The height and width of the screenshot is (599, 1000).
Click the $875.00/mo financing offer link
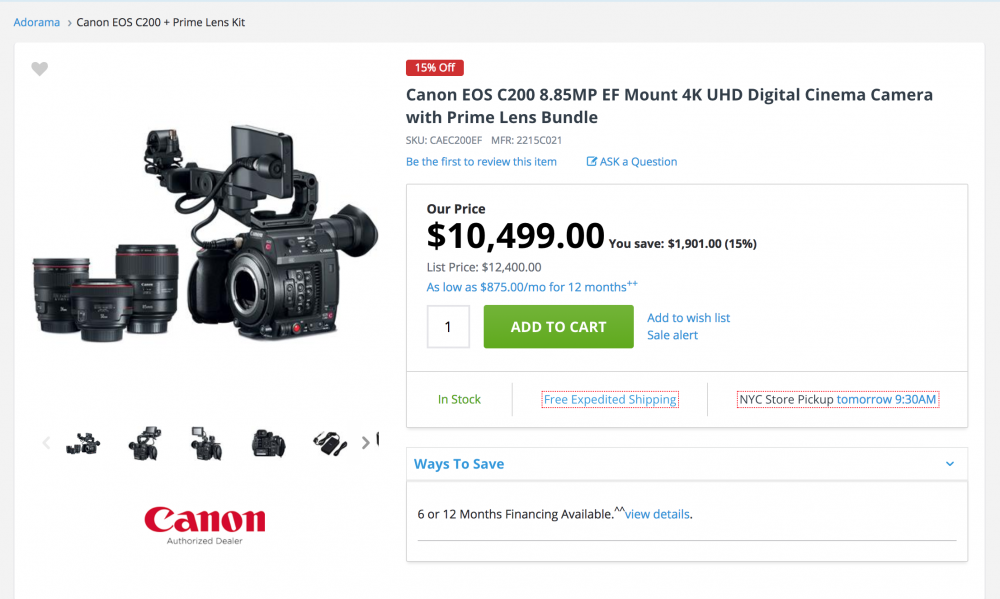pos(526,288)
